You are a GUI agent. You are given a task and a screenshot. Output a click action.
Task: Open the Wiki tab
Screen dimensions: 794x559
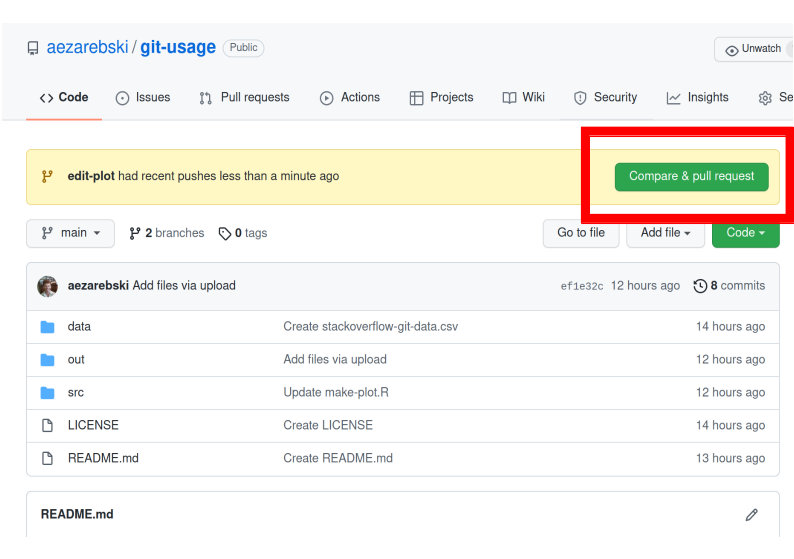point(524,97)
